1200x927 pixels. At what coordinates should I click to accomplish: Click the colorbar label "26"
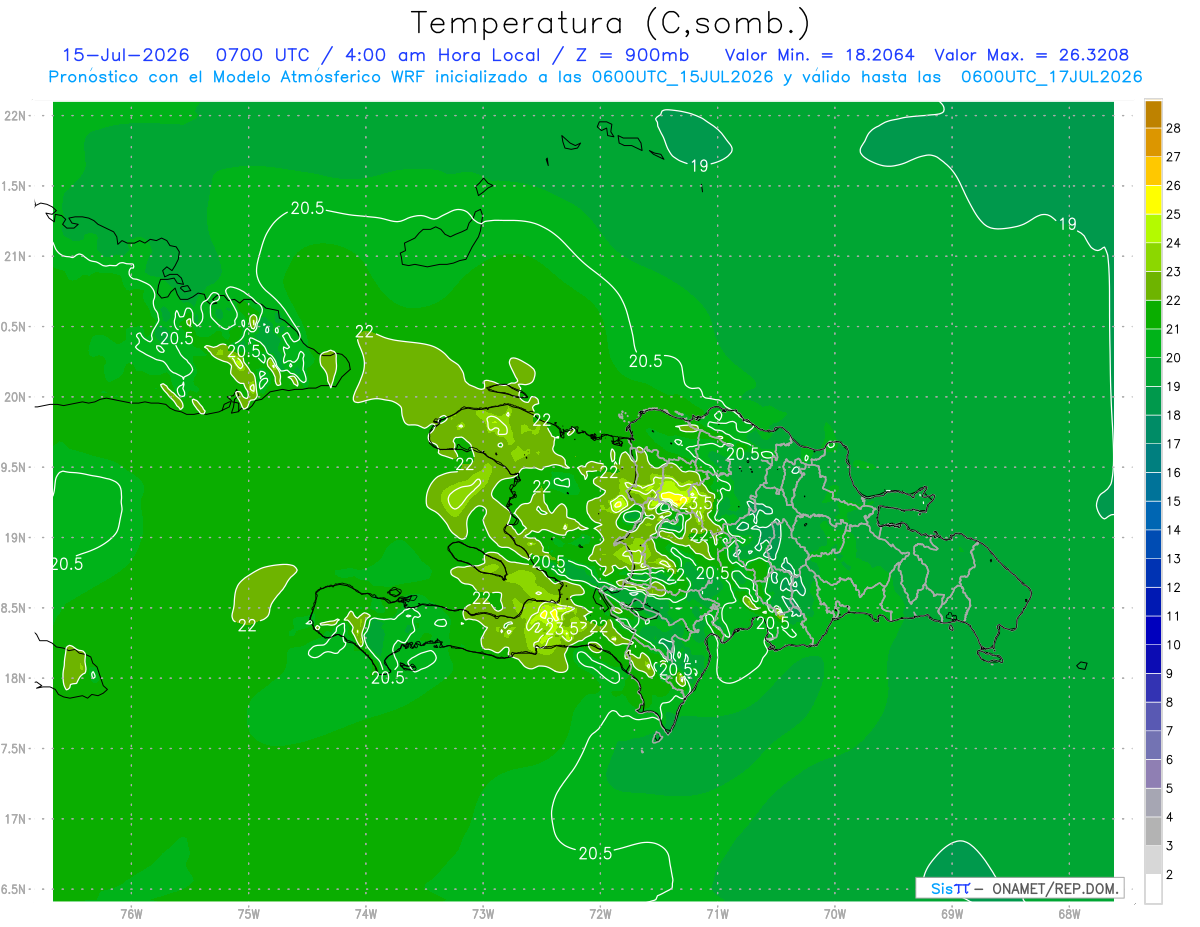(x=1174, y=185)
